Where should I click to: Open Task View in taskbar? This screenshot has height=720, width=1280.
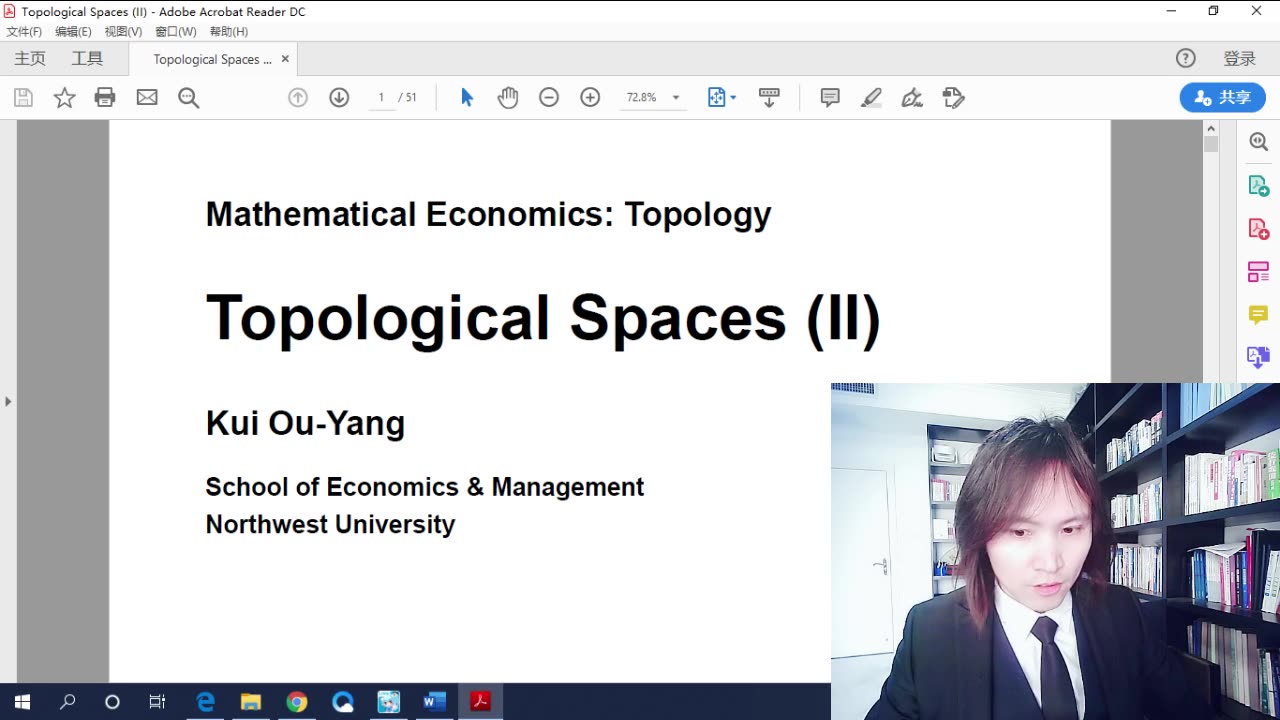tap(157, 702)
